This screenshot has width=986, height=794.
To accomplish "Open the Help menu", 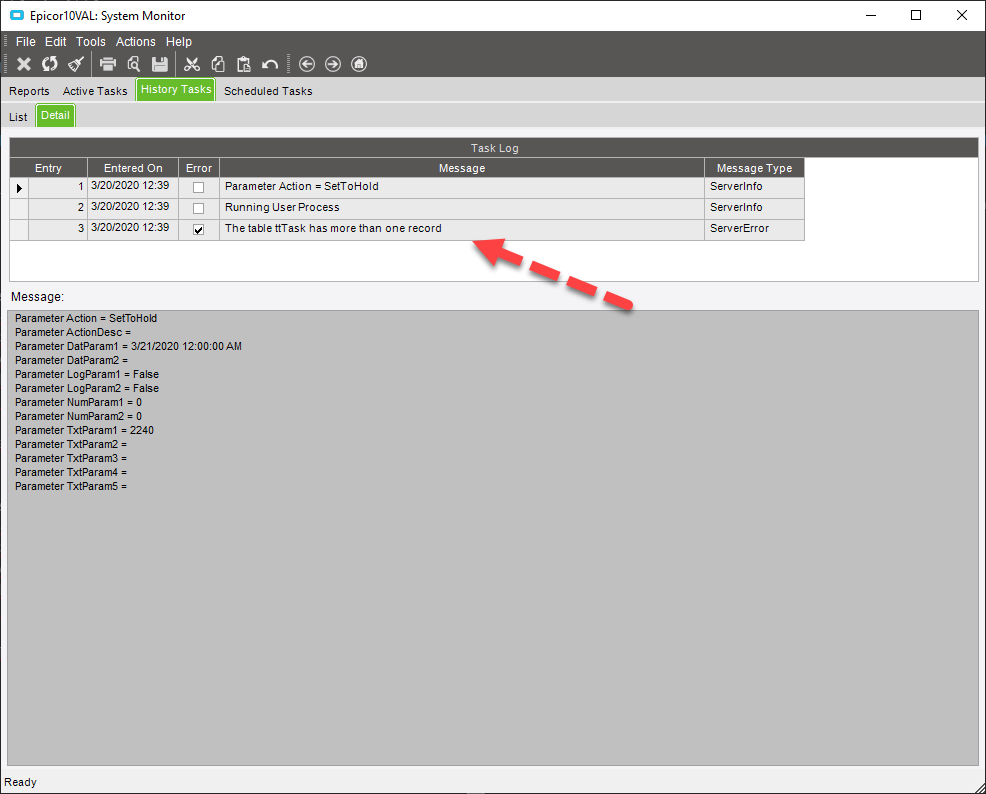I will point(179,41).
